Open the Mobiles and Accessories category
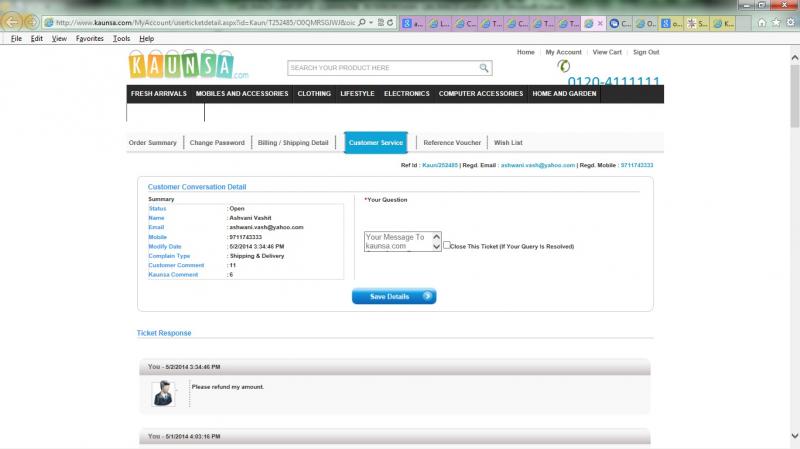Viewport: 800px width, 449px height. 242,94
